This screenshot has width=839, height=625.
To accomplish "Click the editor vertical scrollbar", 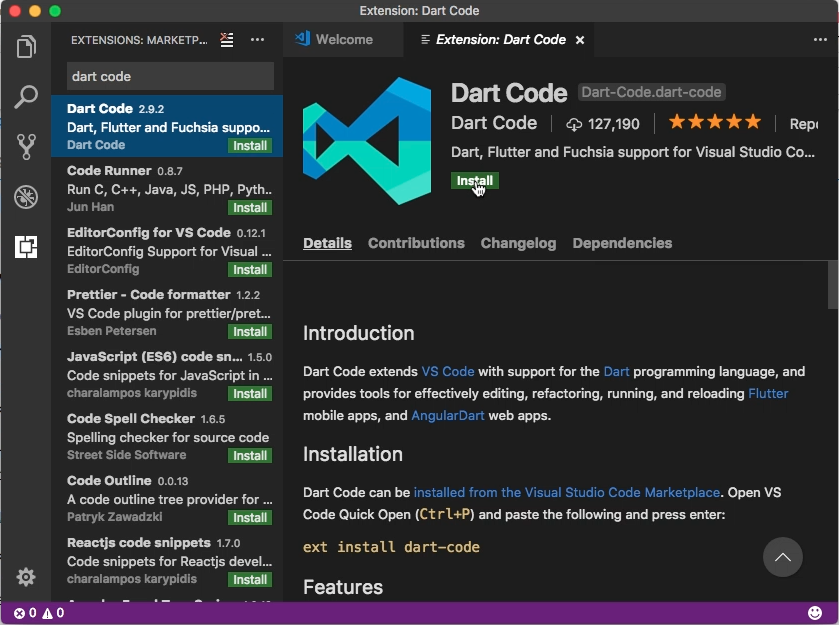I will click(833, 285).
